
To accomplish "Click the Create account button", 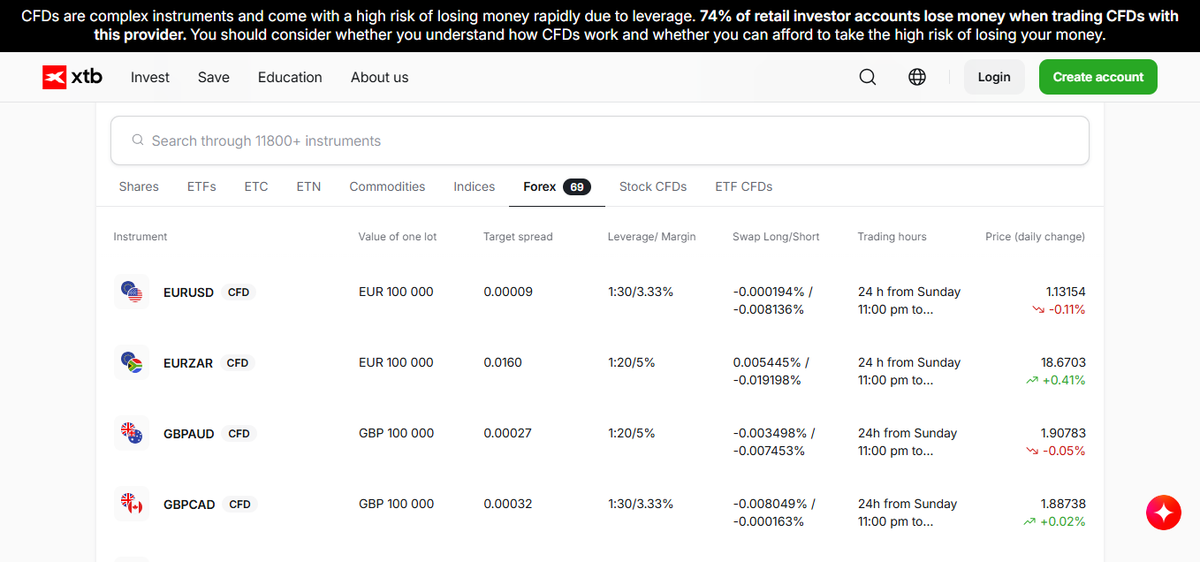I will 1098,77.
